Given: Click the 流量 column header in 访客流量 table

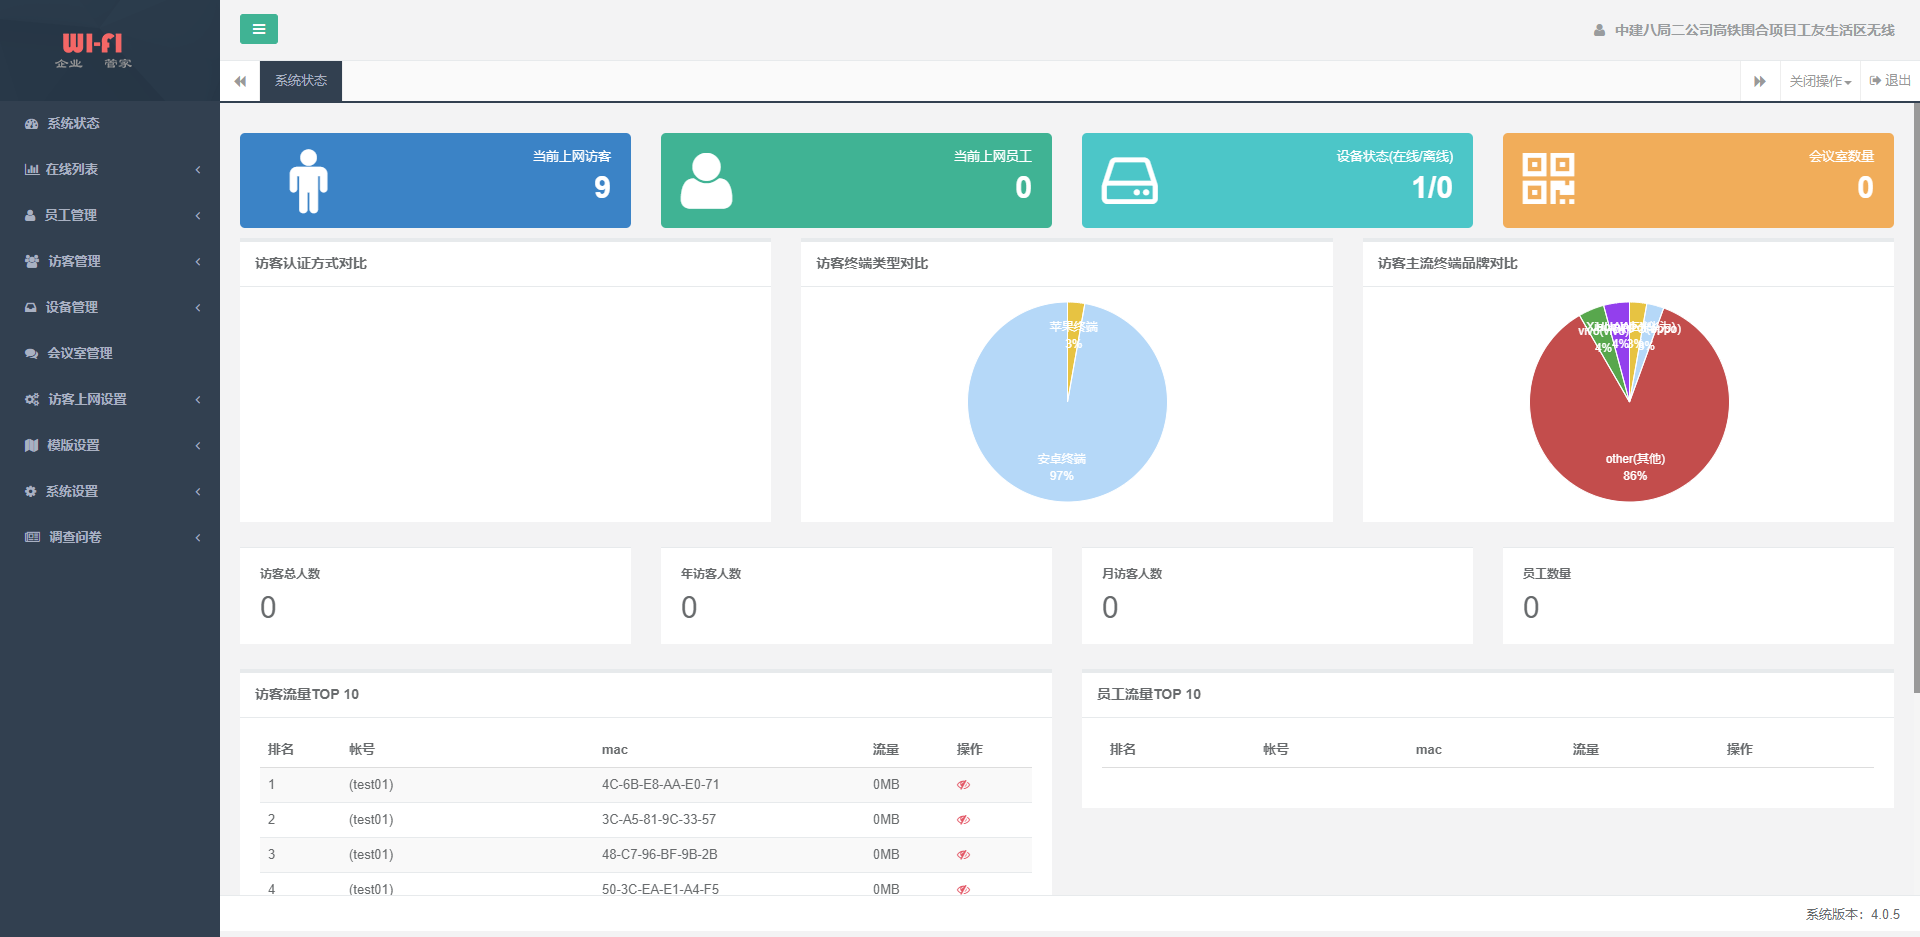Looking at the screenshot, I should click(885, 749).
